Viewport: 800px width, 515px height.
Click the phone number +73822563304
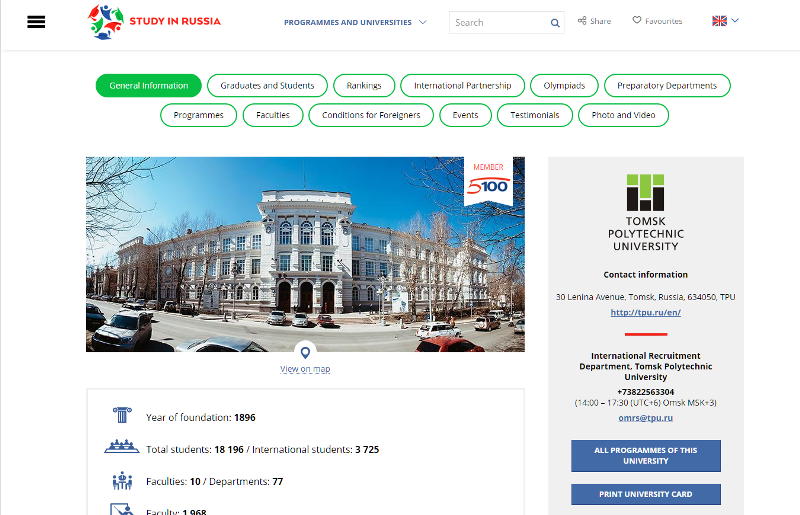[645, 392]
